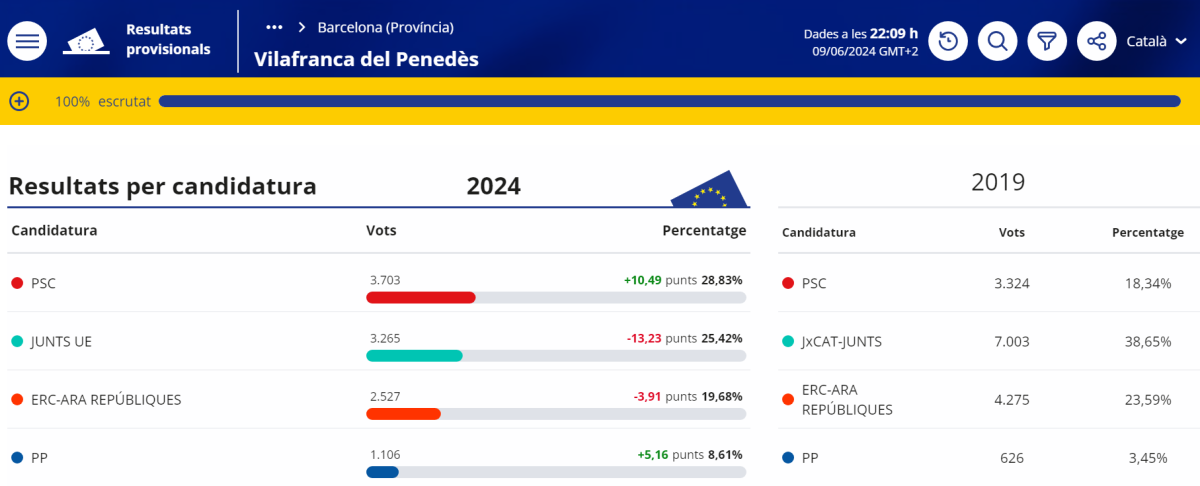The image size is (1200, 486).
Task: Click the ERC-ARA REPÚBLIQUES 2024 vote bar
Action: 555,414
